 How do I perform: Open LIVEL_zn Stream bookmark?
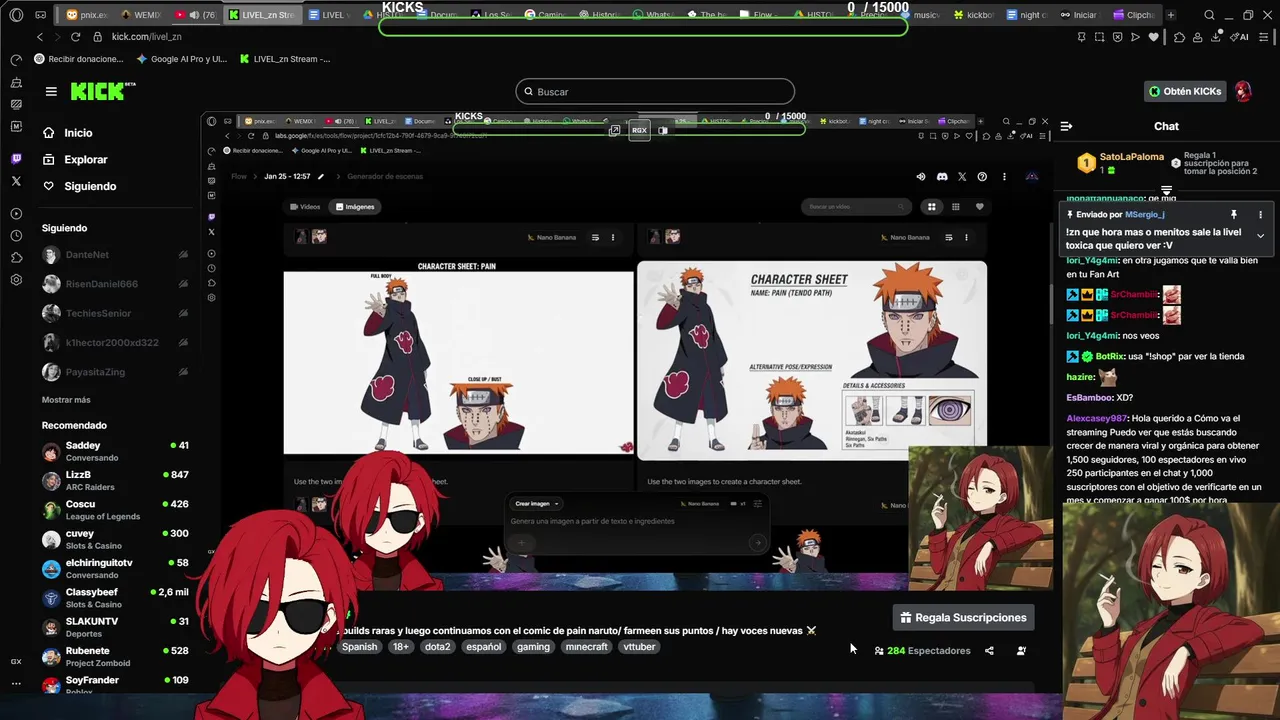(x=285, y=59)
